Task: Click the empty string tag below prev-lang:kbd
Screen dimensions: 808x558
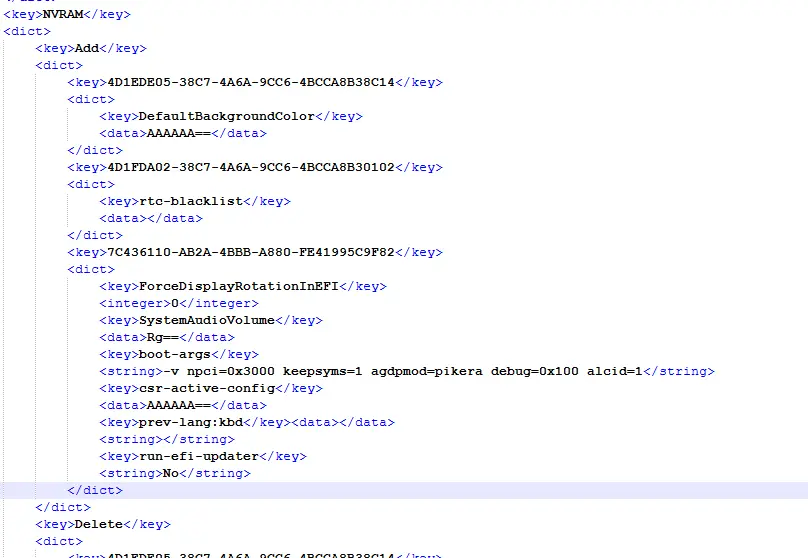Action: click(x=167, y=439)
